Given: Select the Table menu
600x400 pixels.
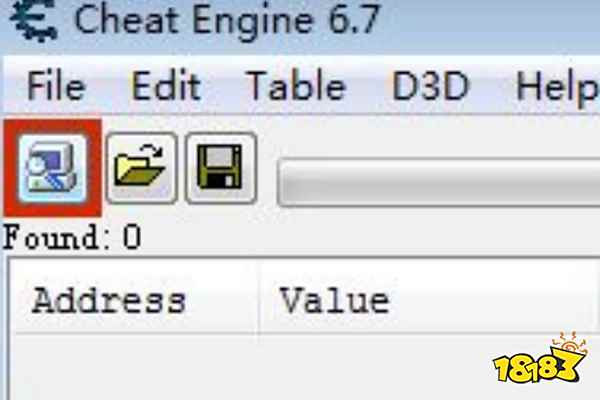Looking at the screenshot, I should pos(296,87).
